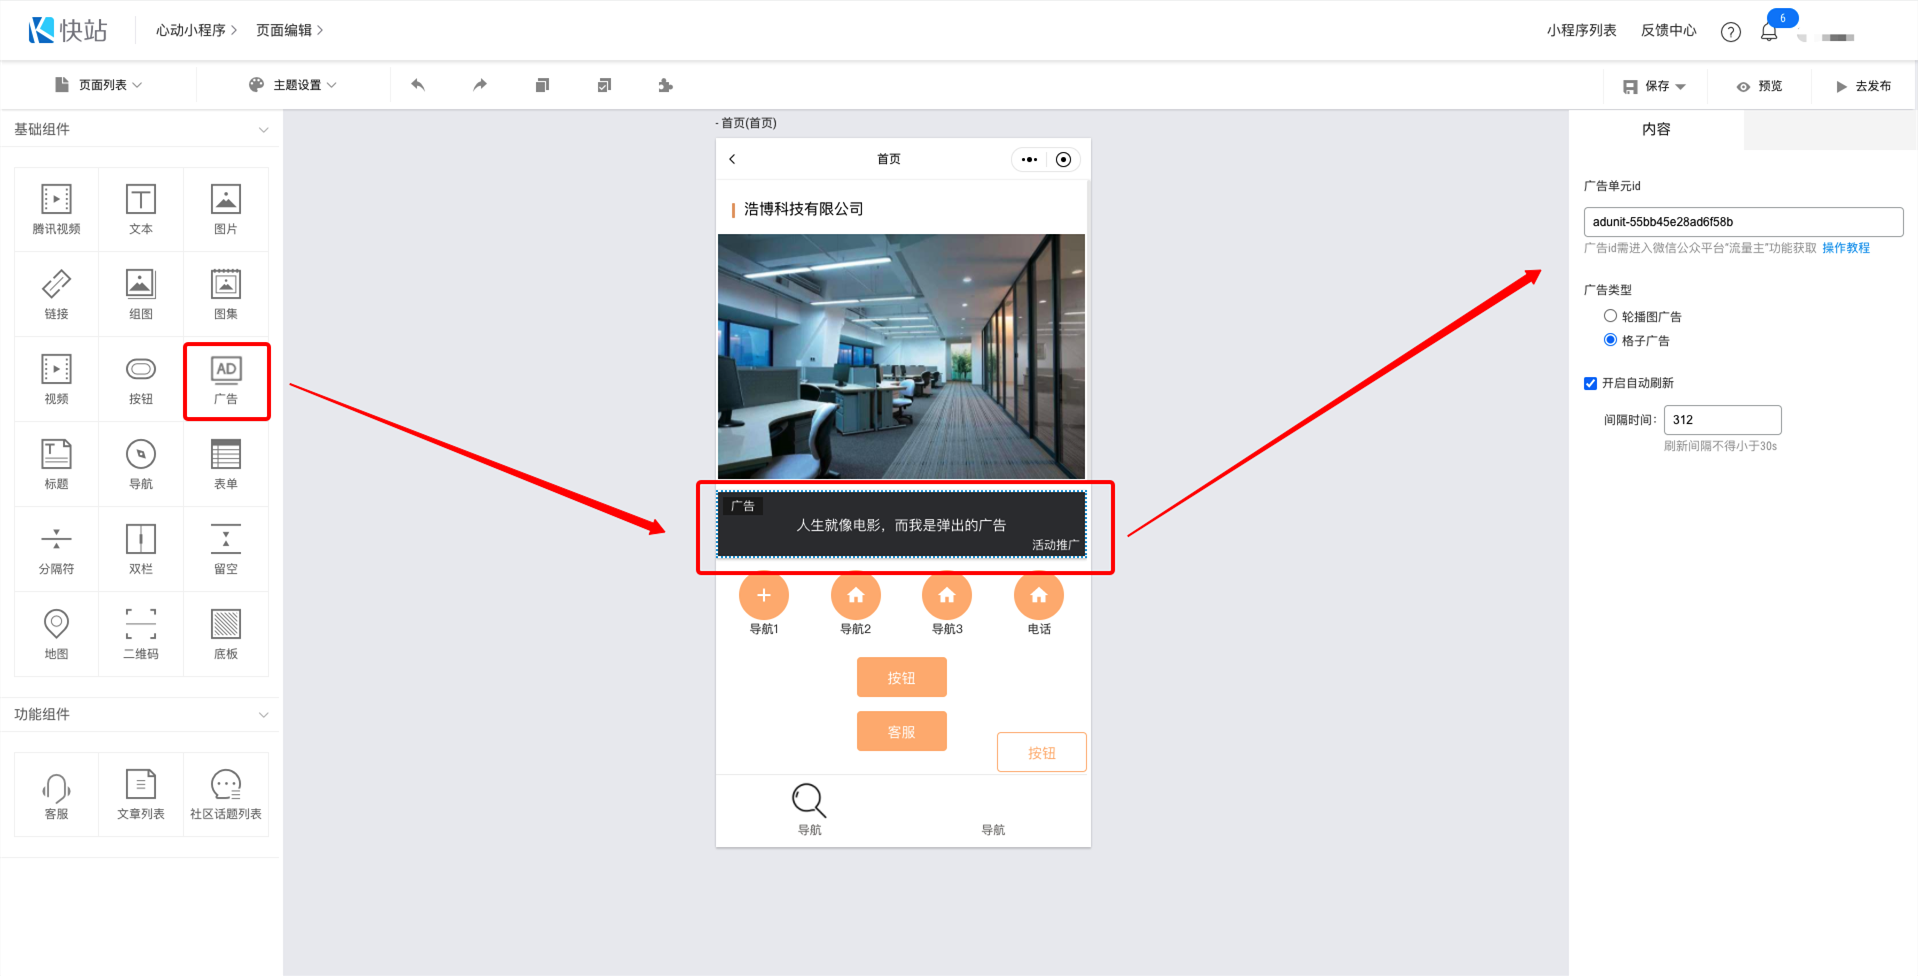Collapse the 基础组件 section
The image size is (1918, 976).
coord(263,130)
